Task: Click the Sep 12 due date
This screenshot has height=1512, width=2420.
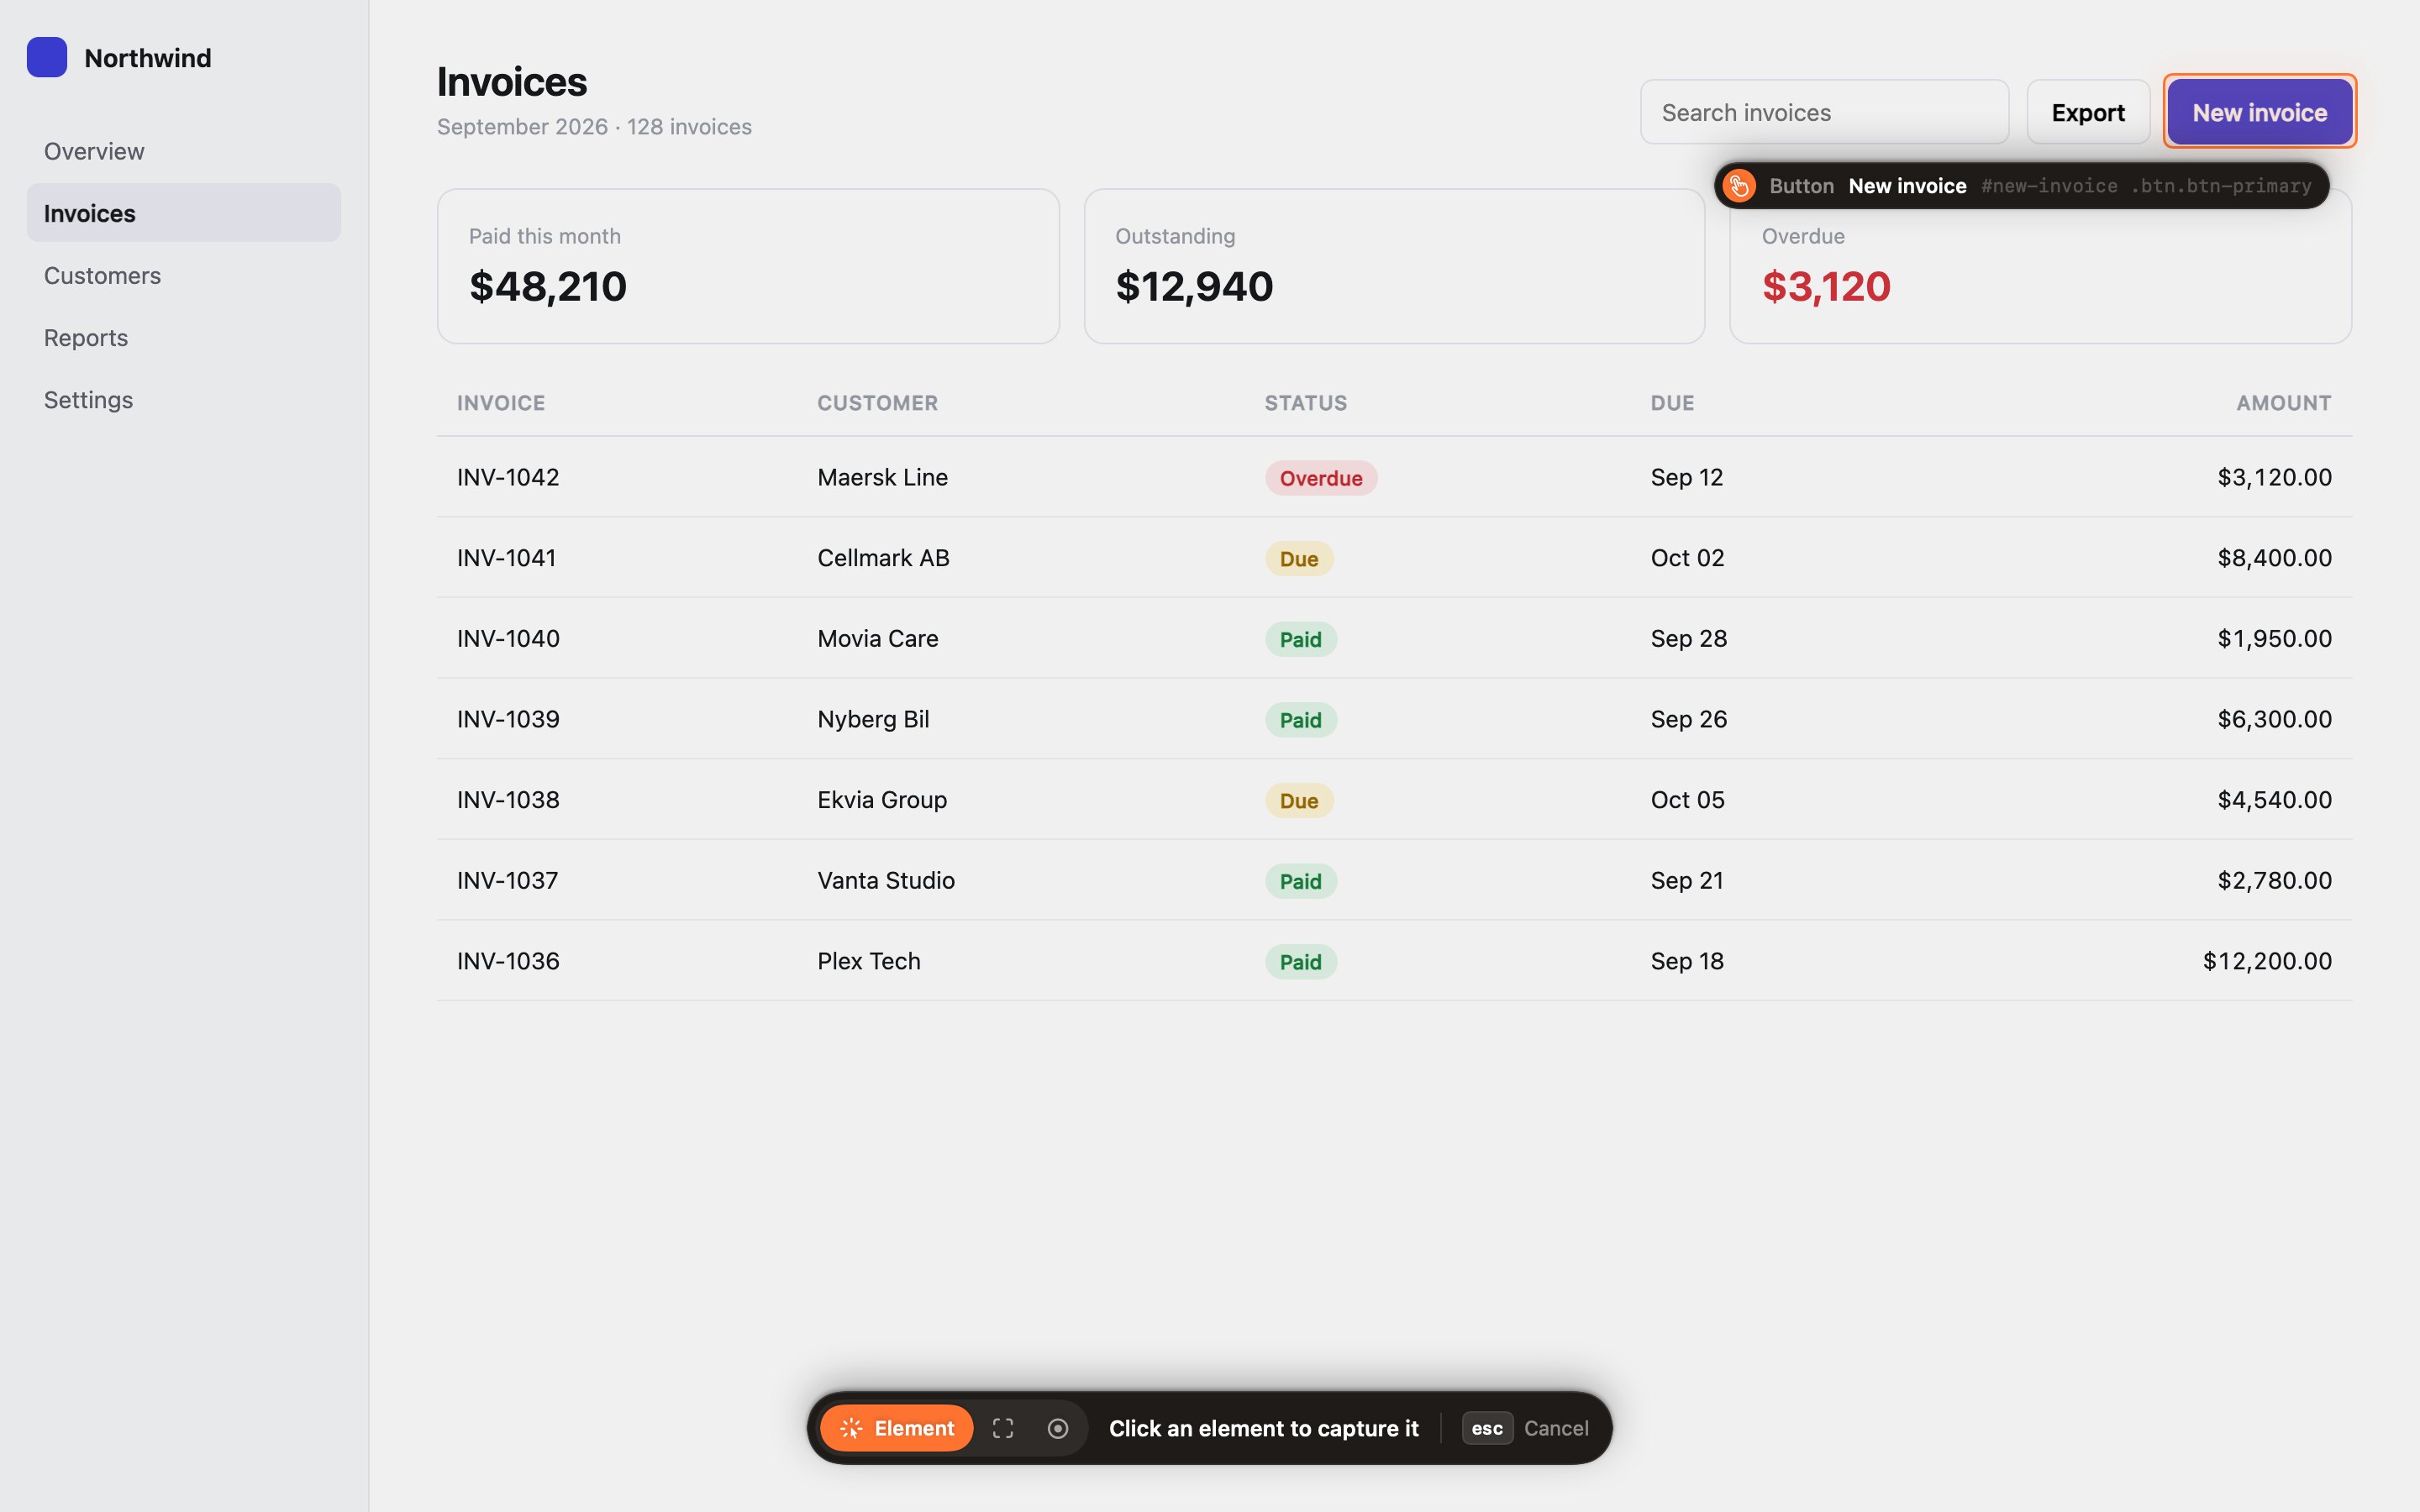Action: pyautogui.click(x=1686, y=477)
